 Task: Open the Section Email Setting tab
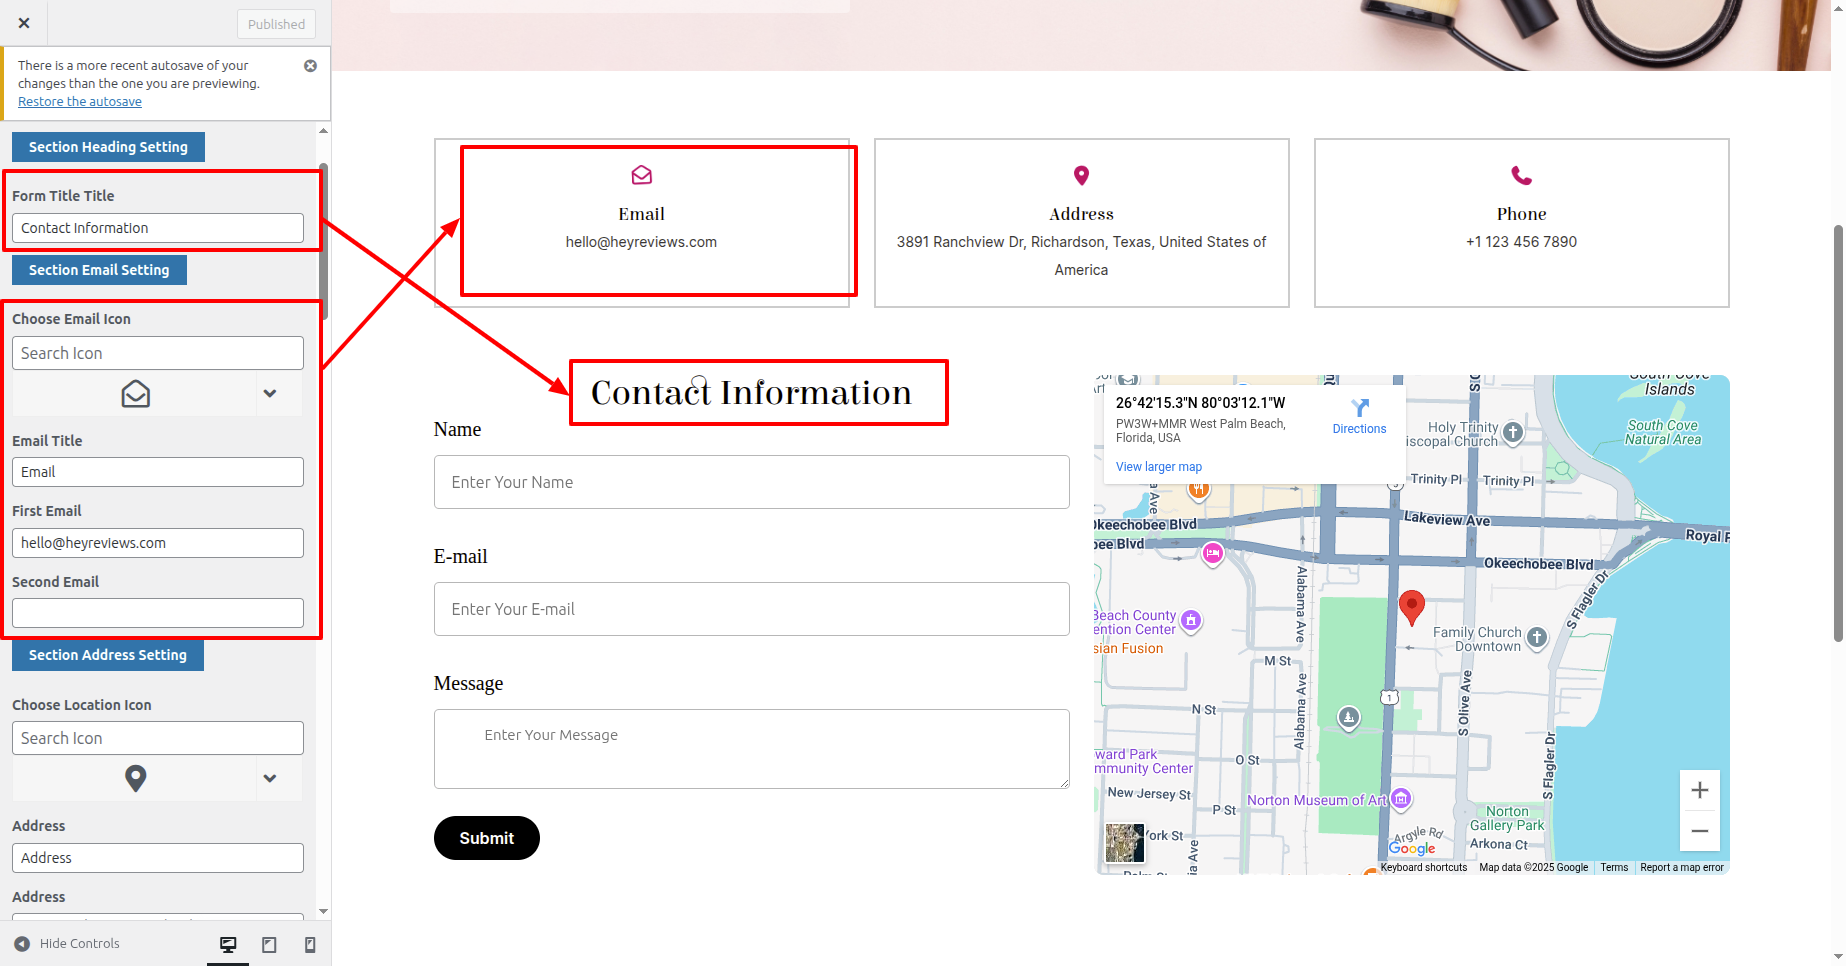(99, 270)
